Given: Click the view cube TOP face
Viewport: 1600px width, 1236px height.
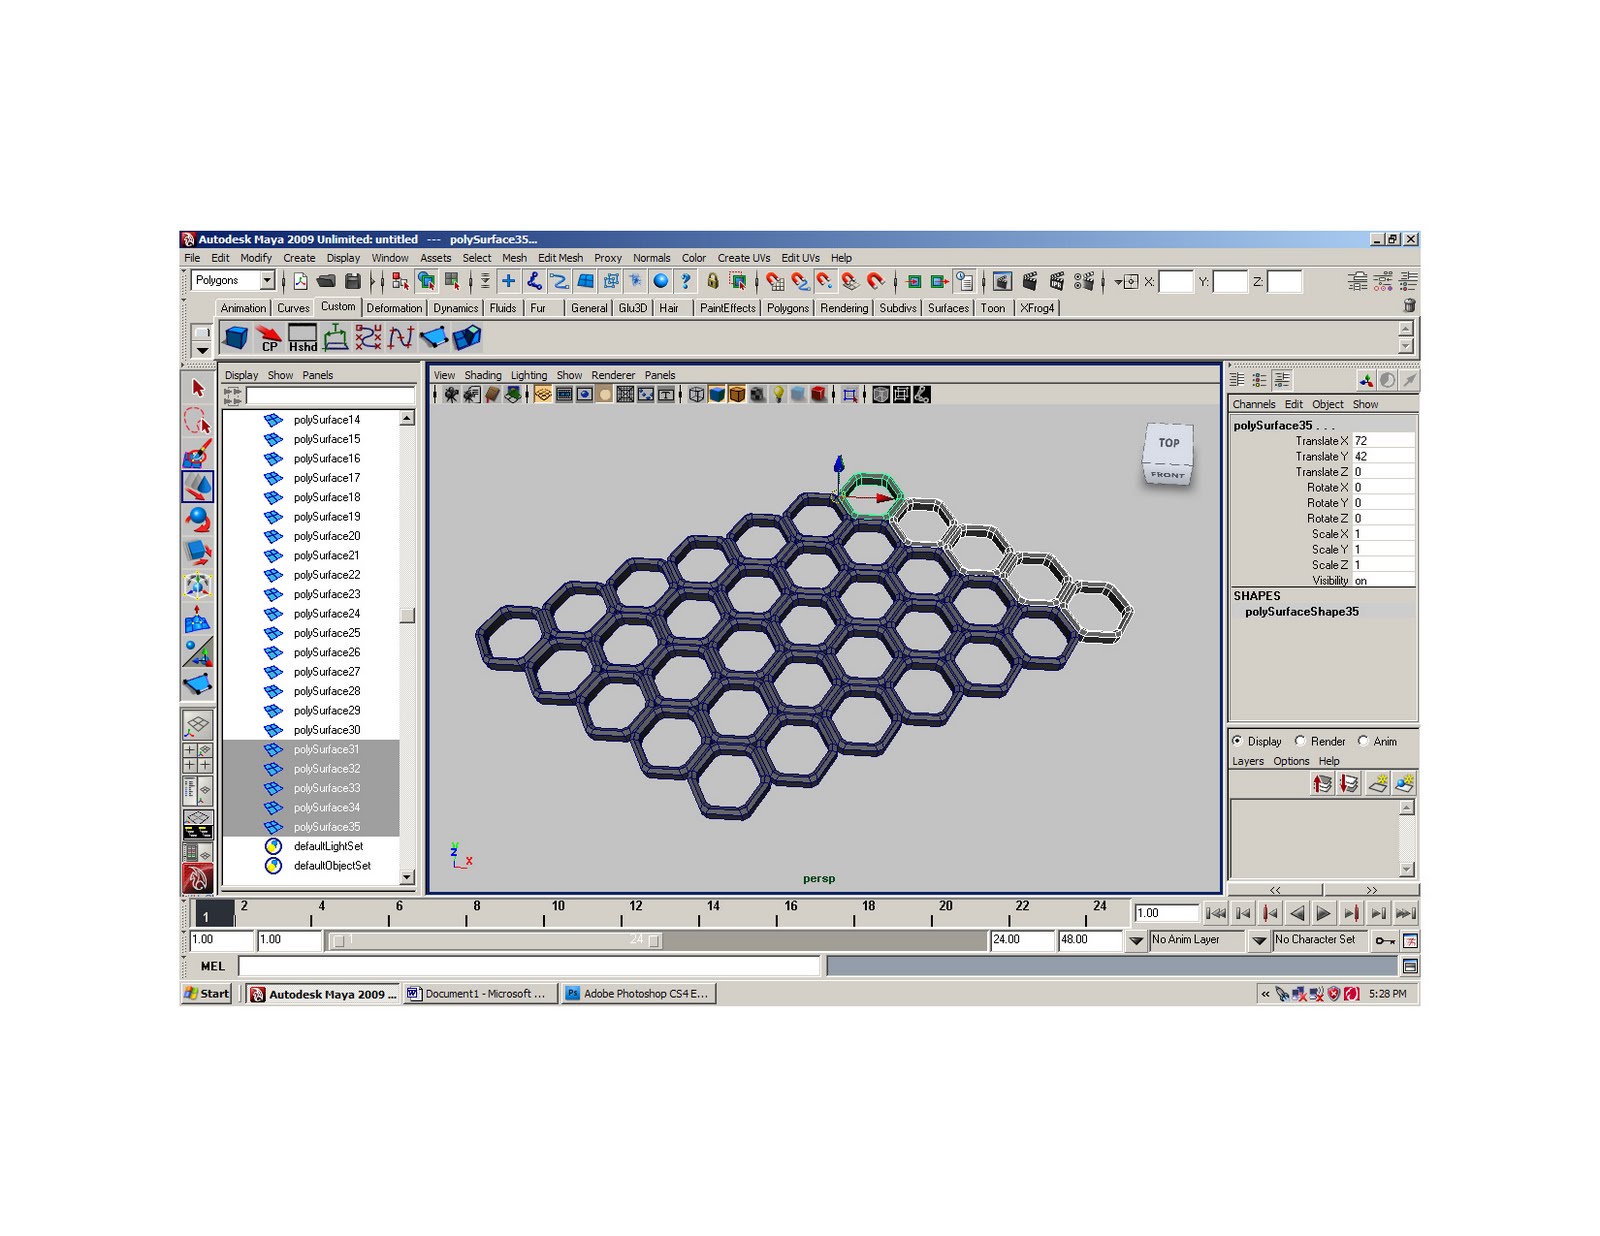Looking at the screenshot, I should coord(1169,442).
